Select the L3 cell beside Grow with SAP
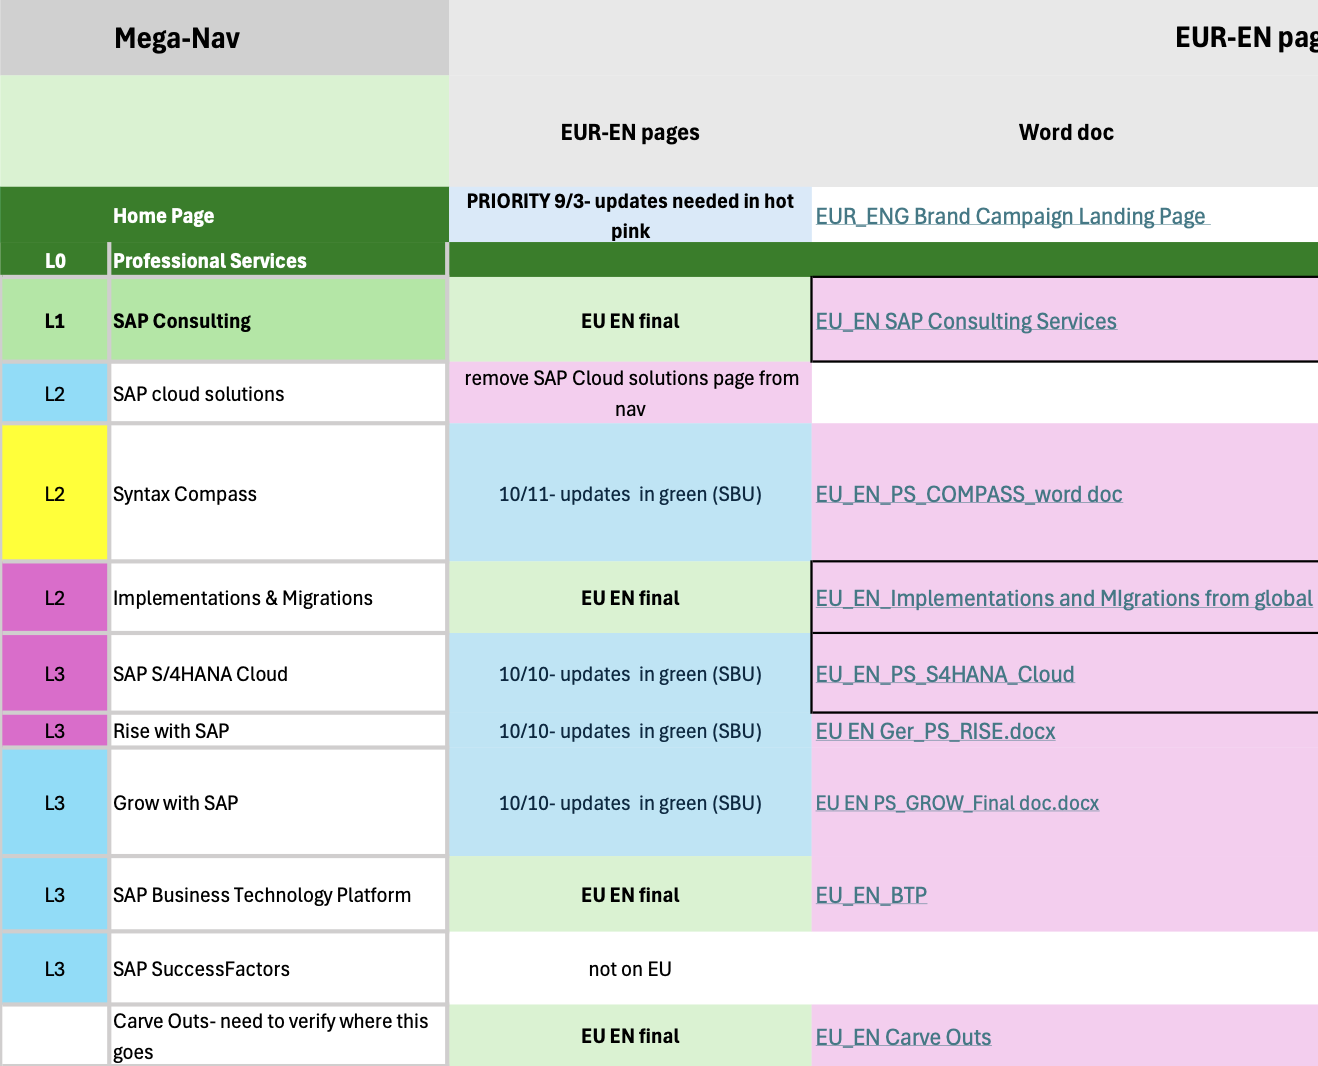Image resolution: width=1318 pixels, height=1066 pixels. click(55, 803)
